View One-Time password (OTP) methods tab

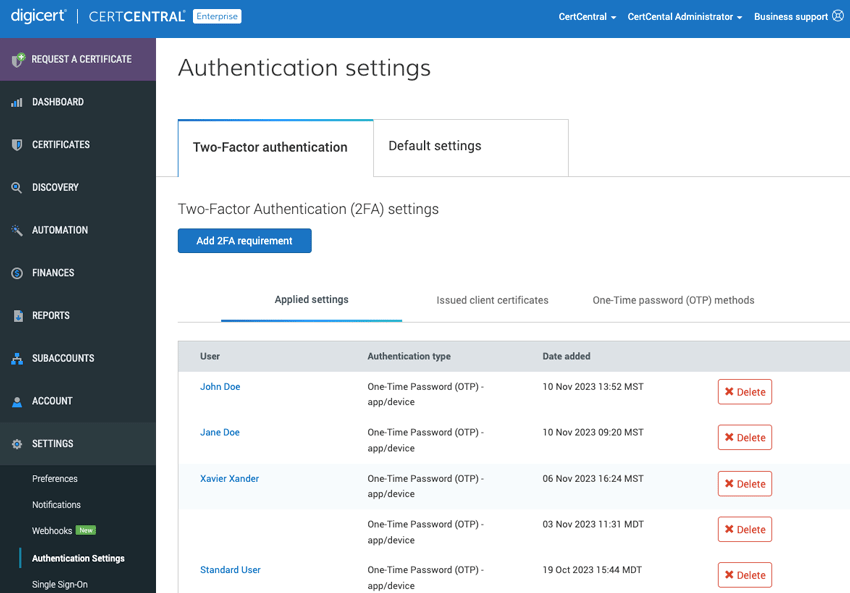[673, 299]
